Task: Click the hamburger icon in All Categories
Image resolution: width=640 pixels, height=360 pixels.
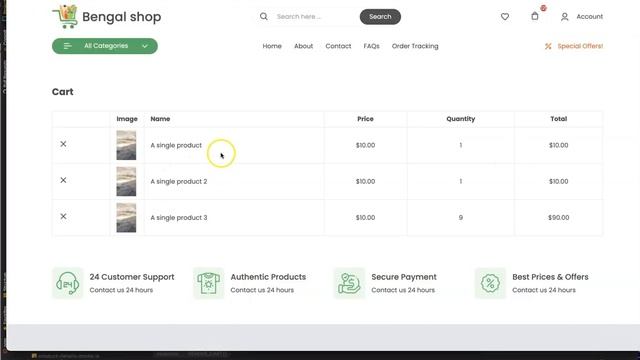Action: (68, 46)
